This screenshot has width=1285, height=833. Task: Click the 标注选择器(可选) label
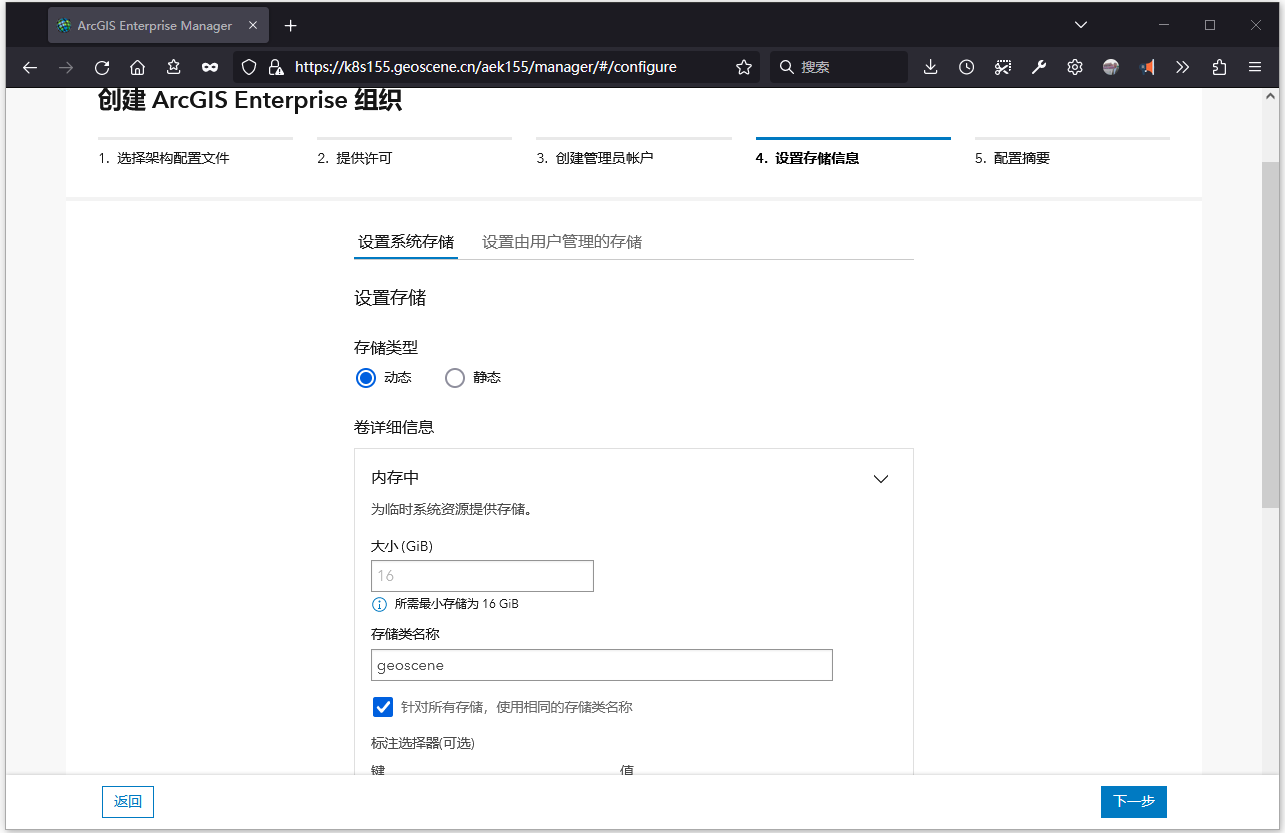tap(422, 743)
